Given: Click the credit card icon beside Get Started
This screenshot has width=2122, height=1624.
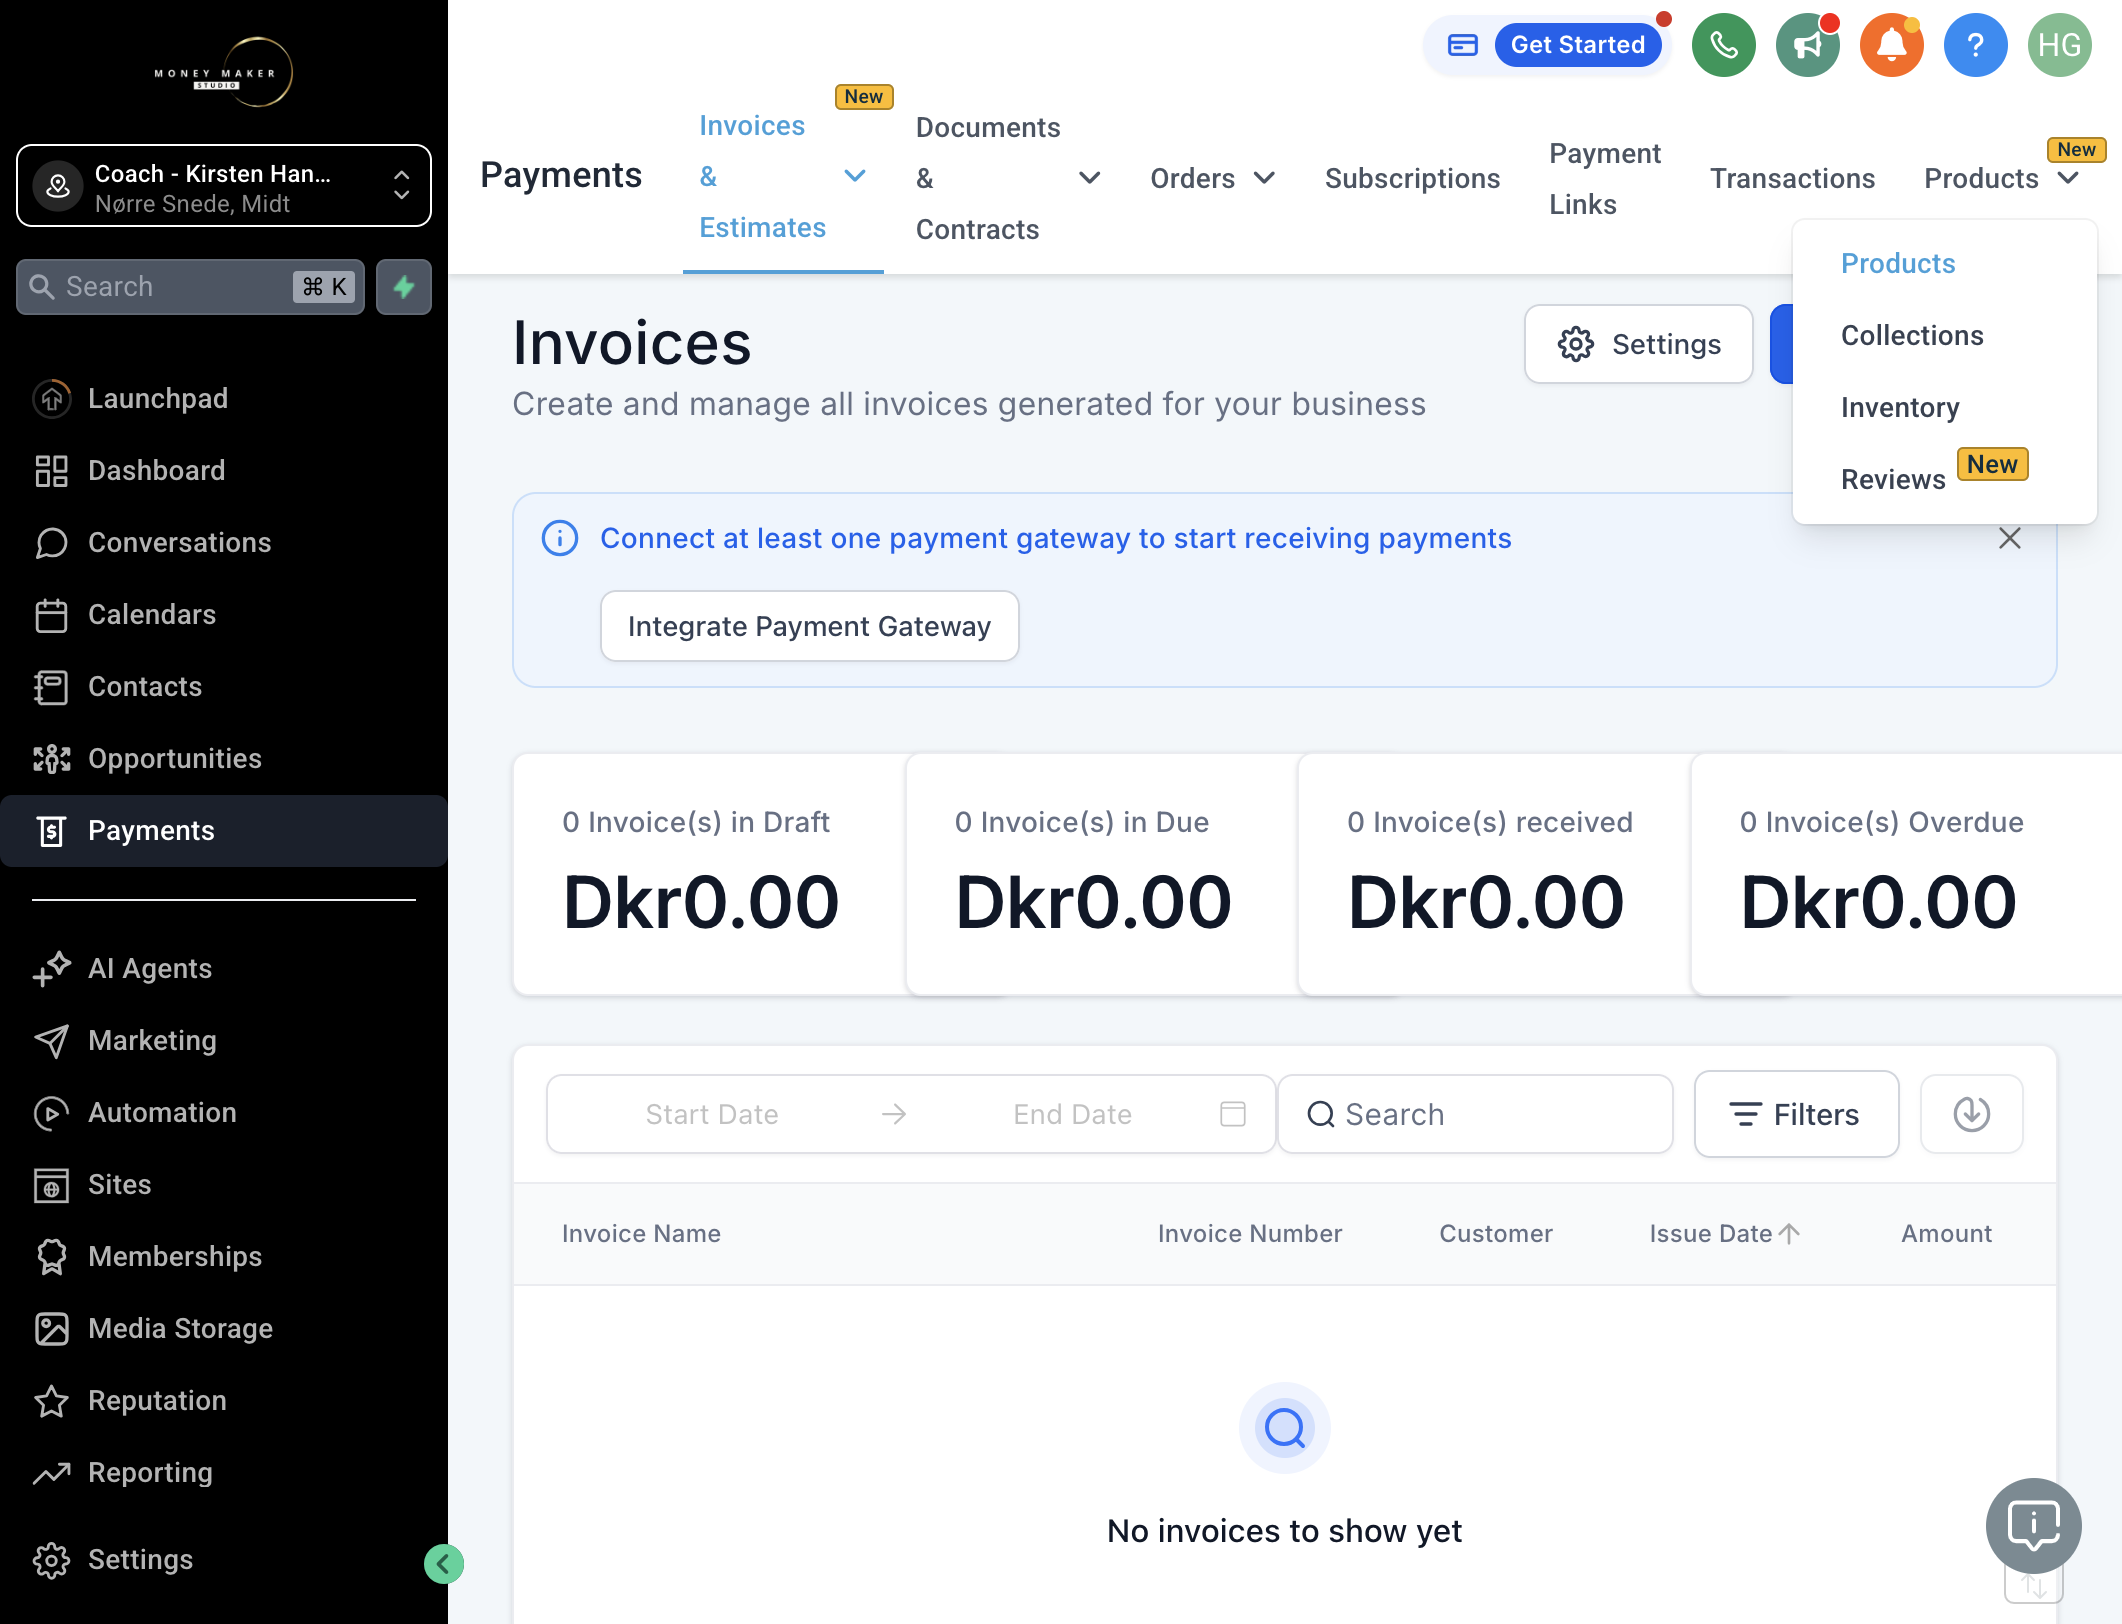Looking at the screenshot, I should click(x=1462, y=45).
